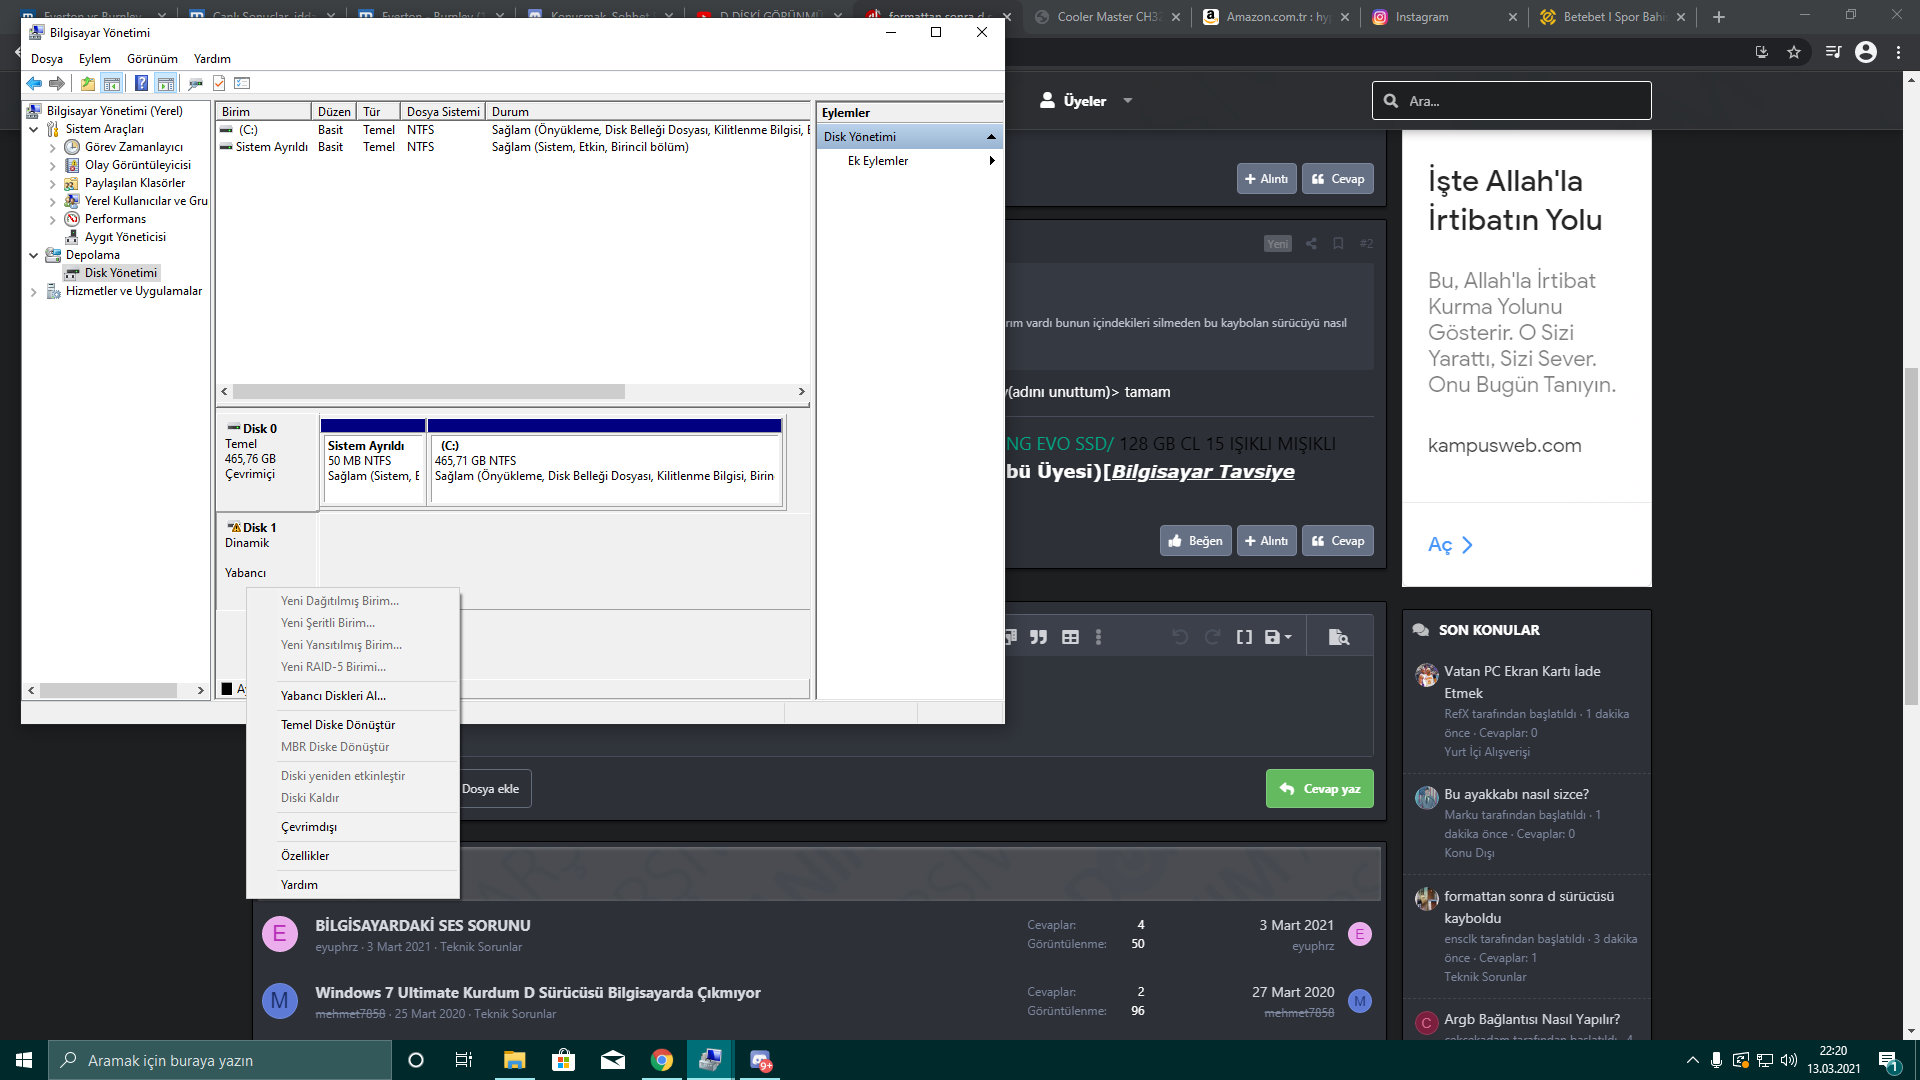The width and height of the screenshot is (1920, 1080).
Task: Open the Bilgisayar Tavsiye link
Action: [x=1203, y=472]
